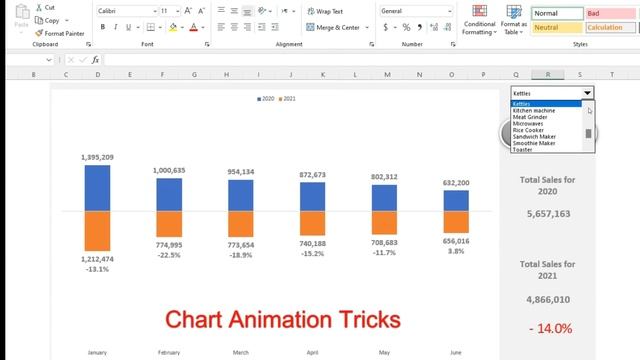Click the 2021 legend entry
This screenshot has width=640, height=360.
pyautogui.click(x=287, y=99)
